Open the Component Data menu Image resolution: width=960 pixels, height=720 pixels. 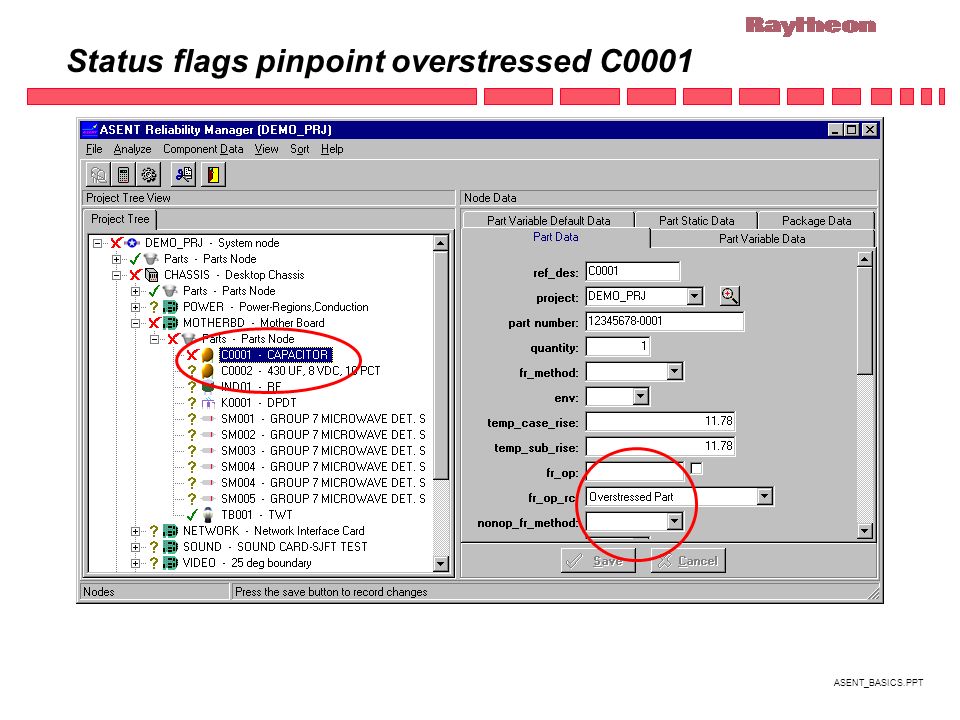pyautogui.click(x=203, y=149)
